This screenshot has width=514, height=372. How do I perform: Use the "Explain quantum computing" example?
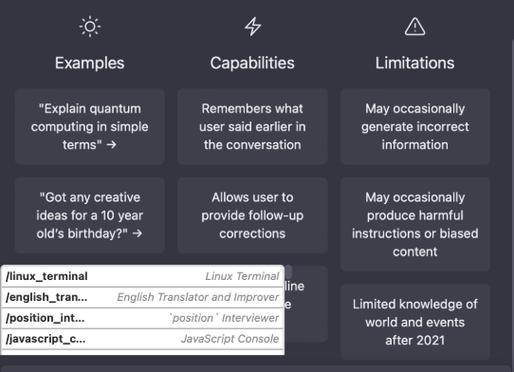(90, 126)
